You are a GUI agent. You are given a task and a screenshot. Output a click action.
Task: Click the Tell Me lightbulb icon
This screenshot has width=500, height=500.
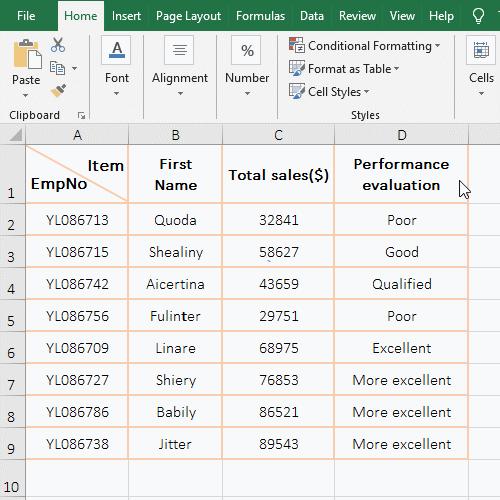(x=478, y=16)
